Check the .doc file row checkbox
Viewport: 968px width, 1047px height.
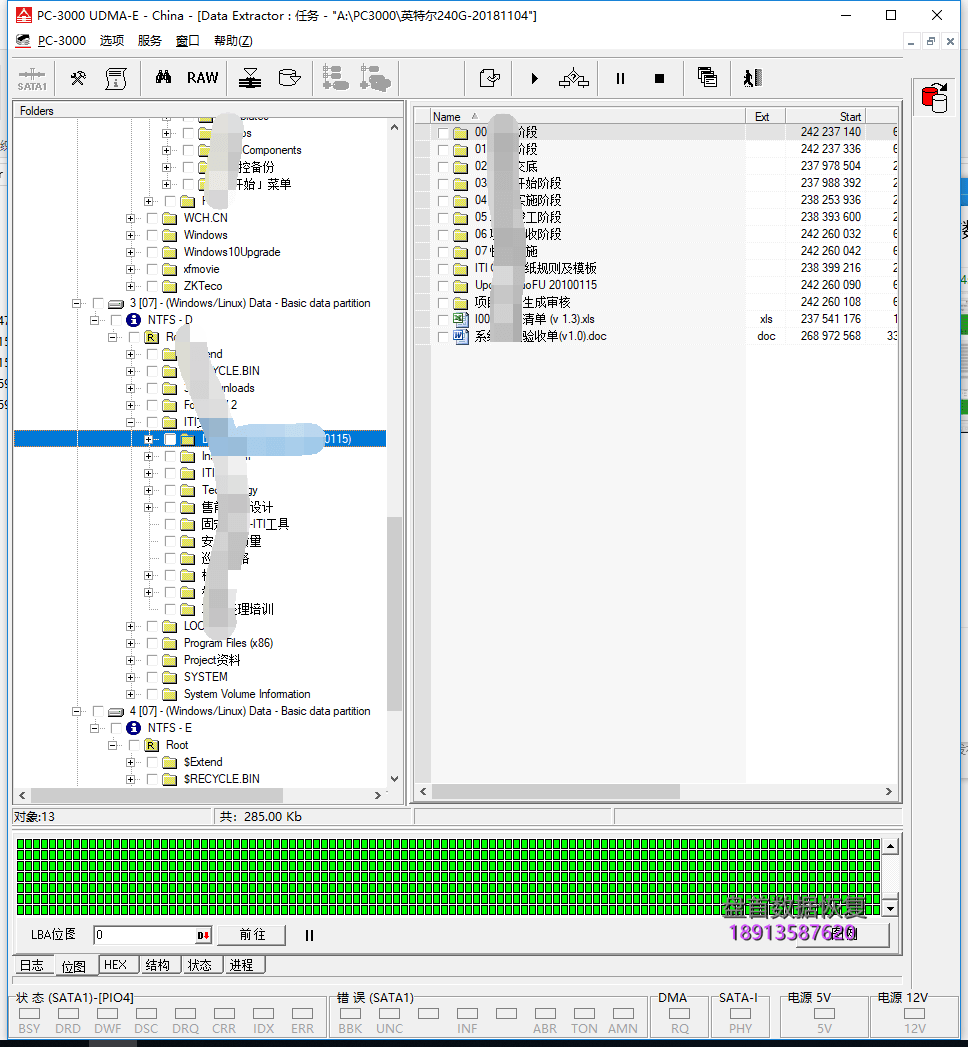click(x=443, y=337)
